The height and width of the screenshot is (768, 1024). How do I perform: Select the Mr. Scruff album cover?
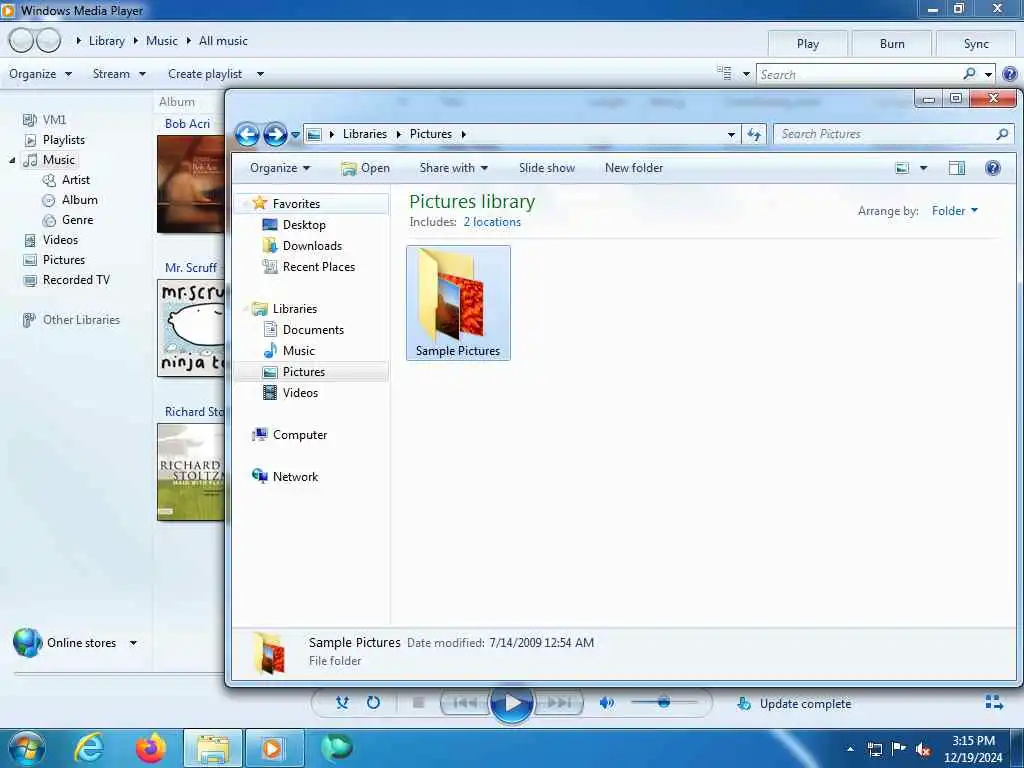coord(191,328)
